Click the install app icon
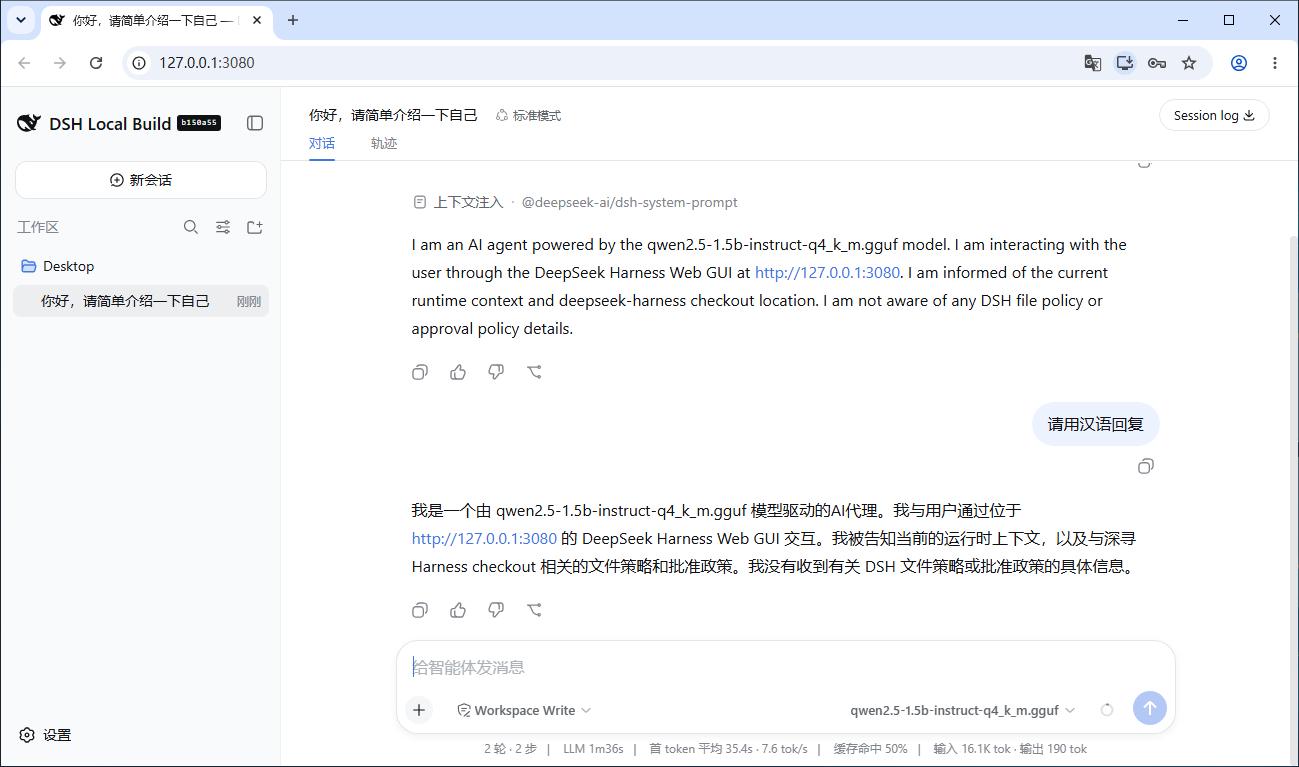 pos(1125,63)
